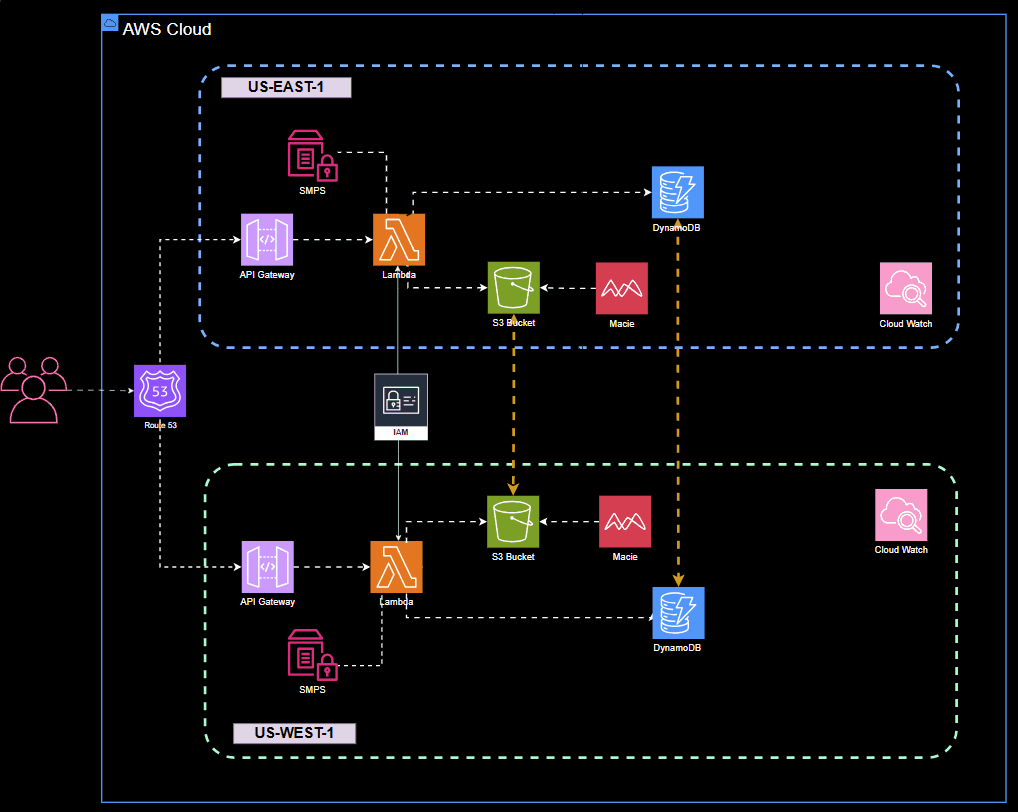Select the SMPS icon in US-WEST-1

312,655
